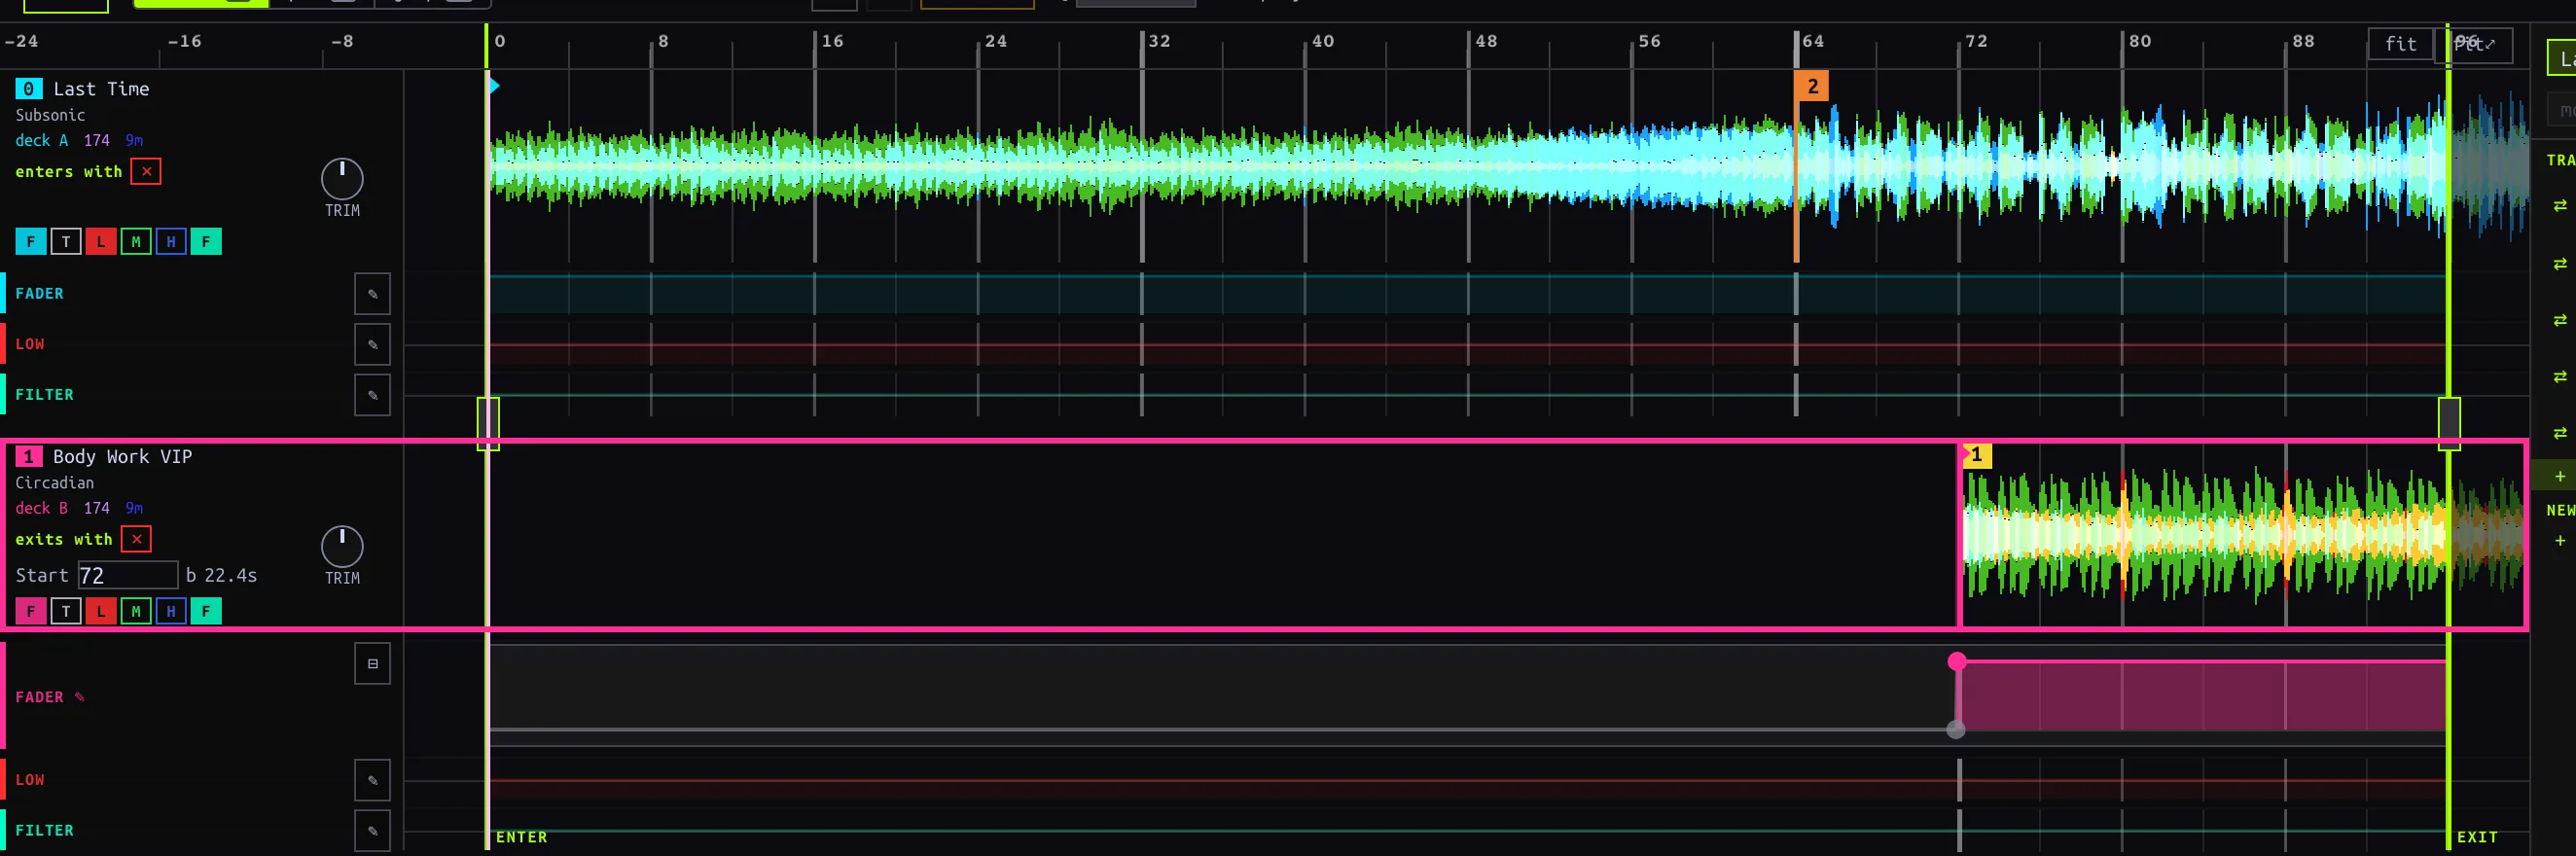Grab the EXIT boundary handle on the green line
Viewport: 2576px width, 856px height.
[x=2449, y=424]
